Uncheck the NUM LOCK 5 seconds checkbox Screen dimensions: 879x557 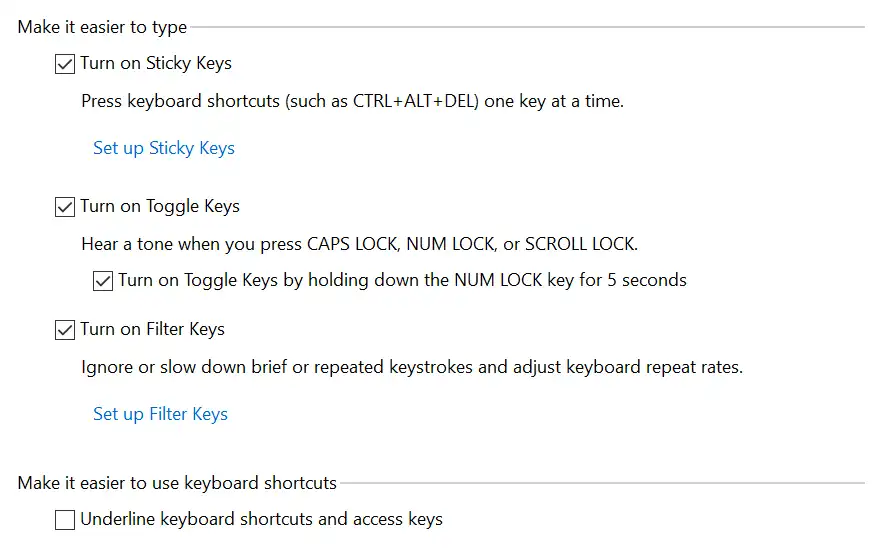point(103,281)
